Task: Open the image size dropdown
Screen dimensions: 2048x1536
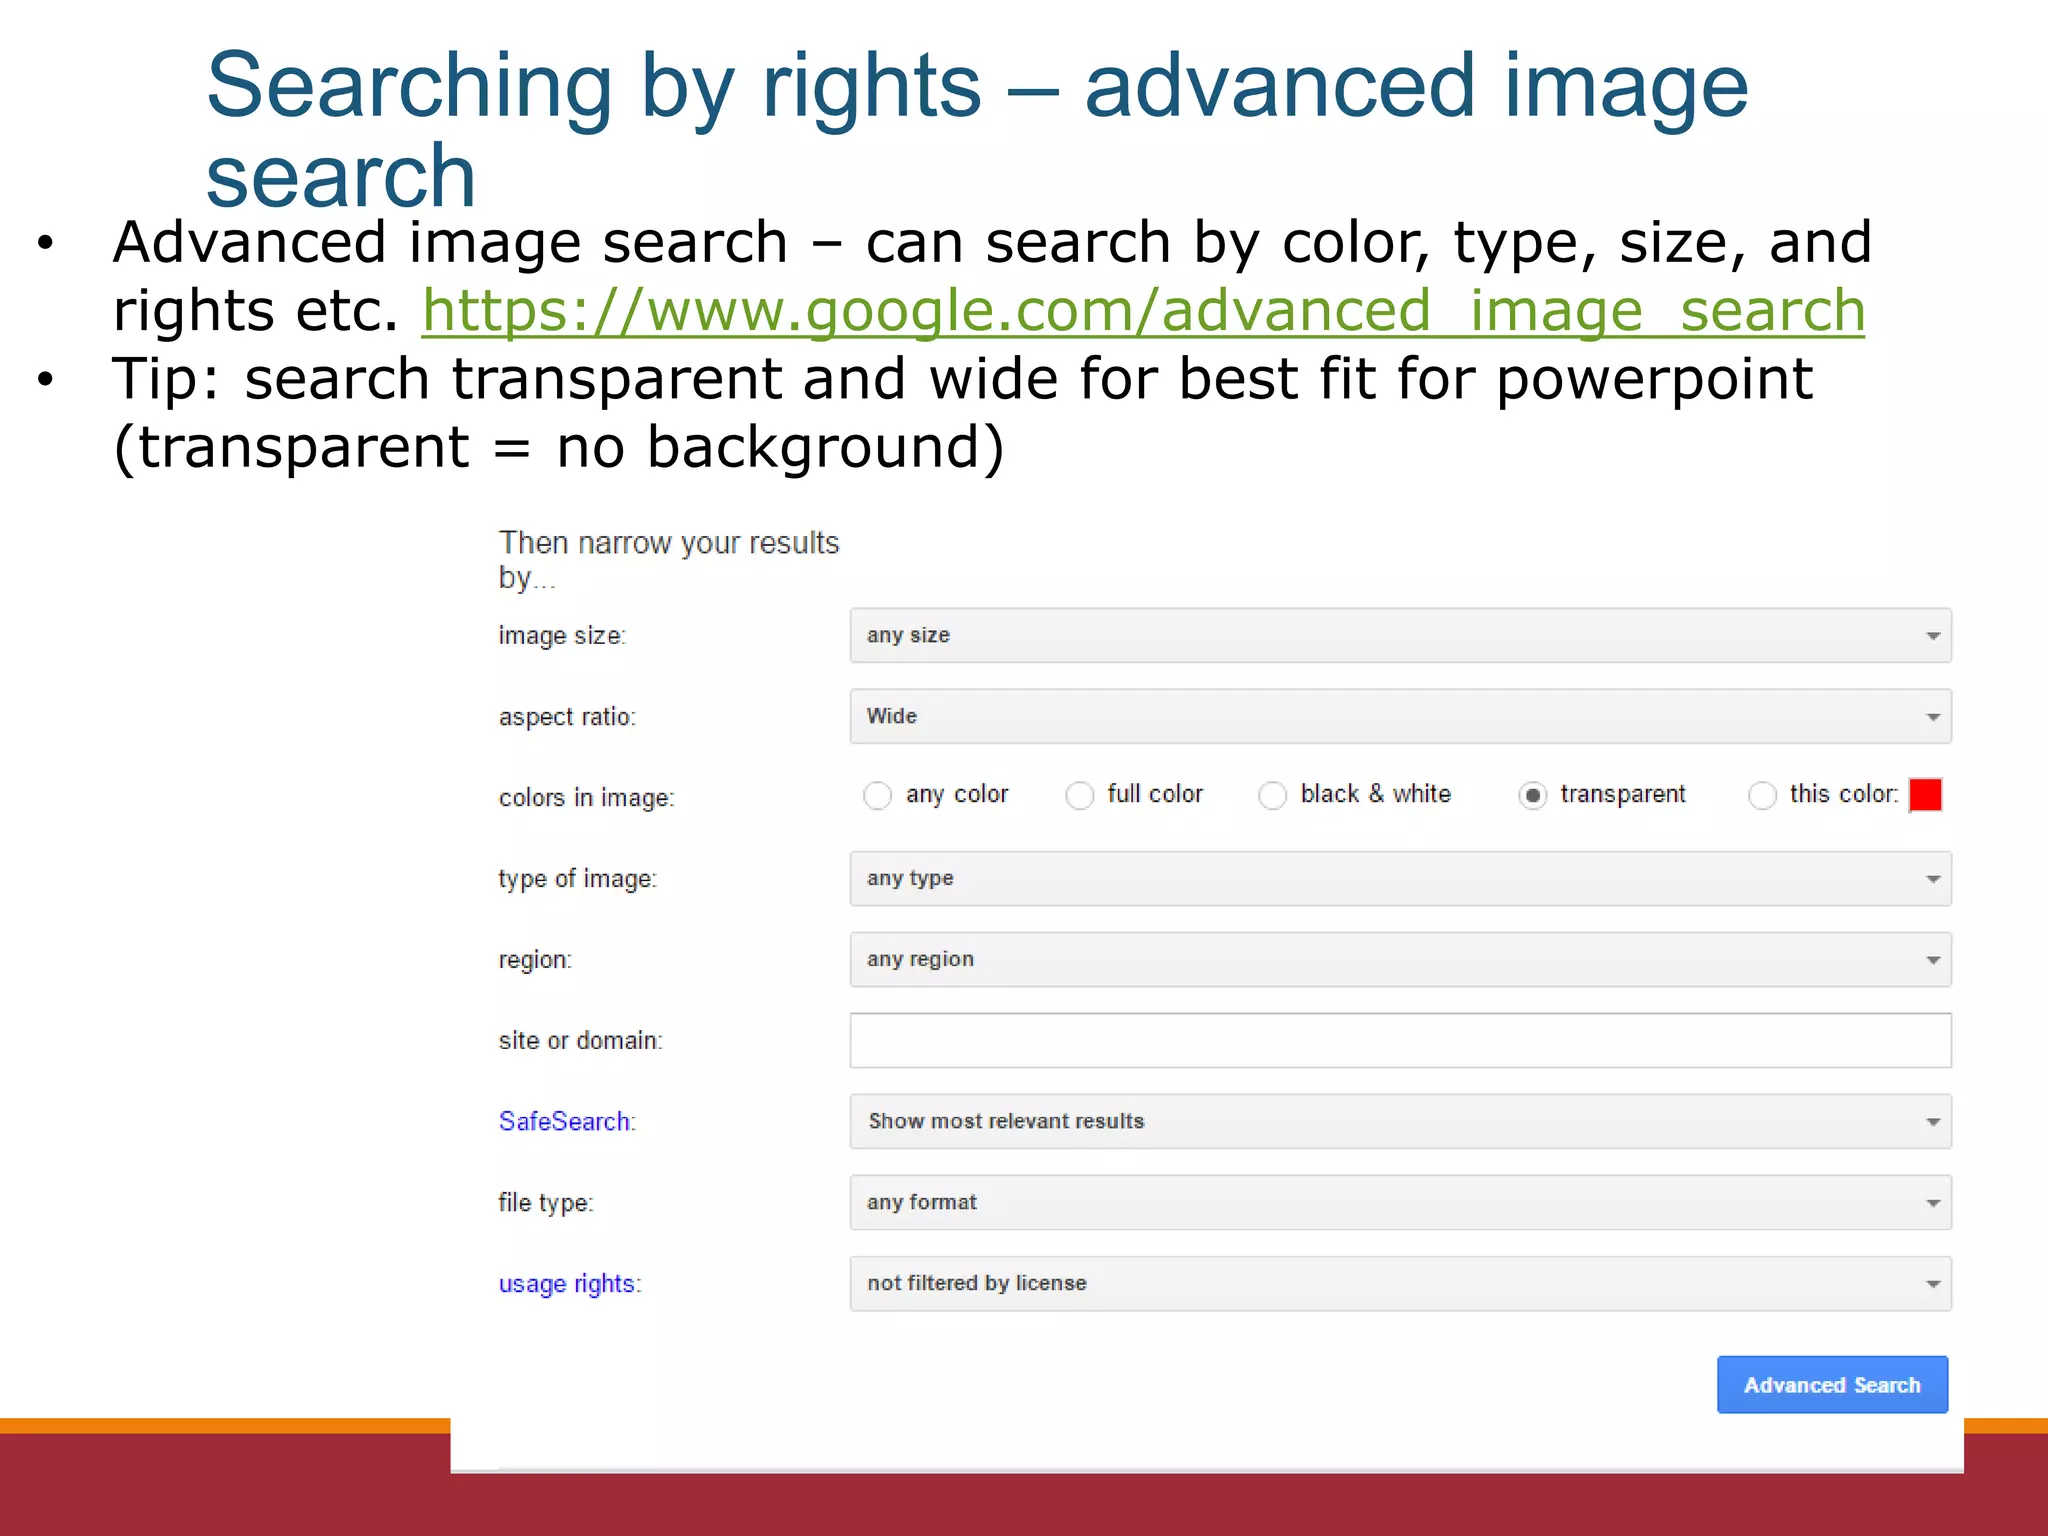Action: point(1400,634)
